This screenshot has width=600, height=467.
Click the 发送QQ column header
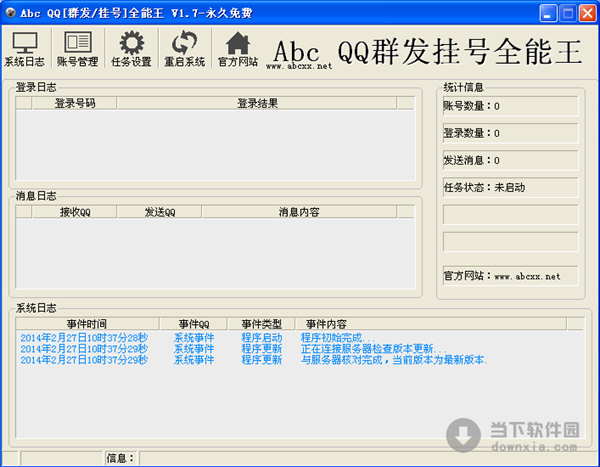tap(160, 212)
